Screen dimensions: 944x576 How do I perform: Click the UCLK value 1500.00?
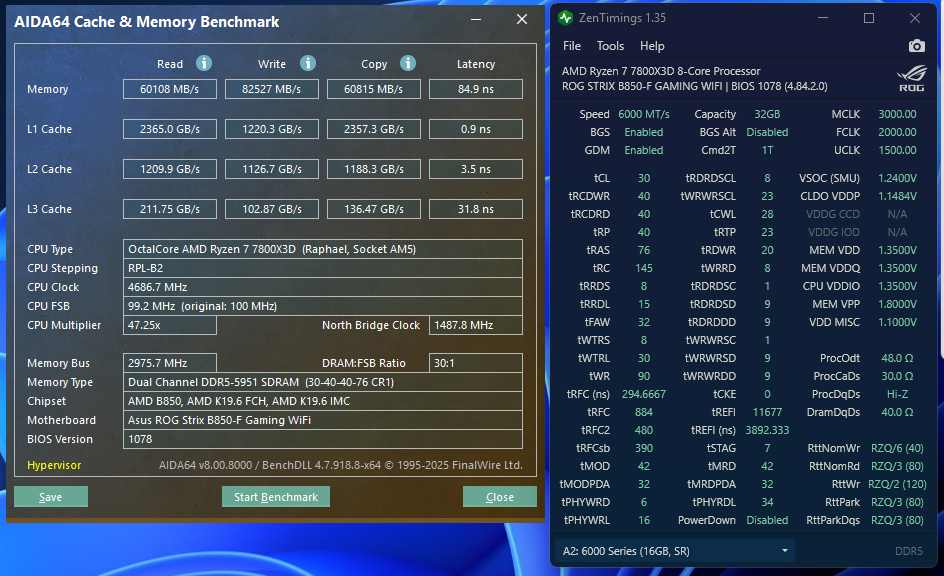click(897, 150)
